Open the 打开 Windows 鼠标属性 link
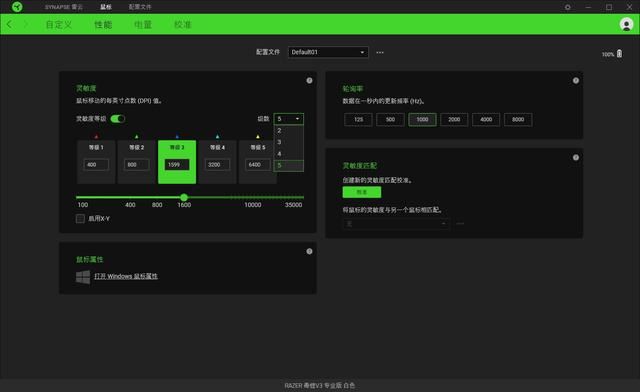The height and width of the screenshot is (392, 640). [x=126, y=276]
